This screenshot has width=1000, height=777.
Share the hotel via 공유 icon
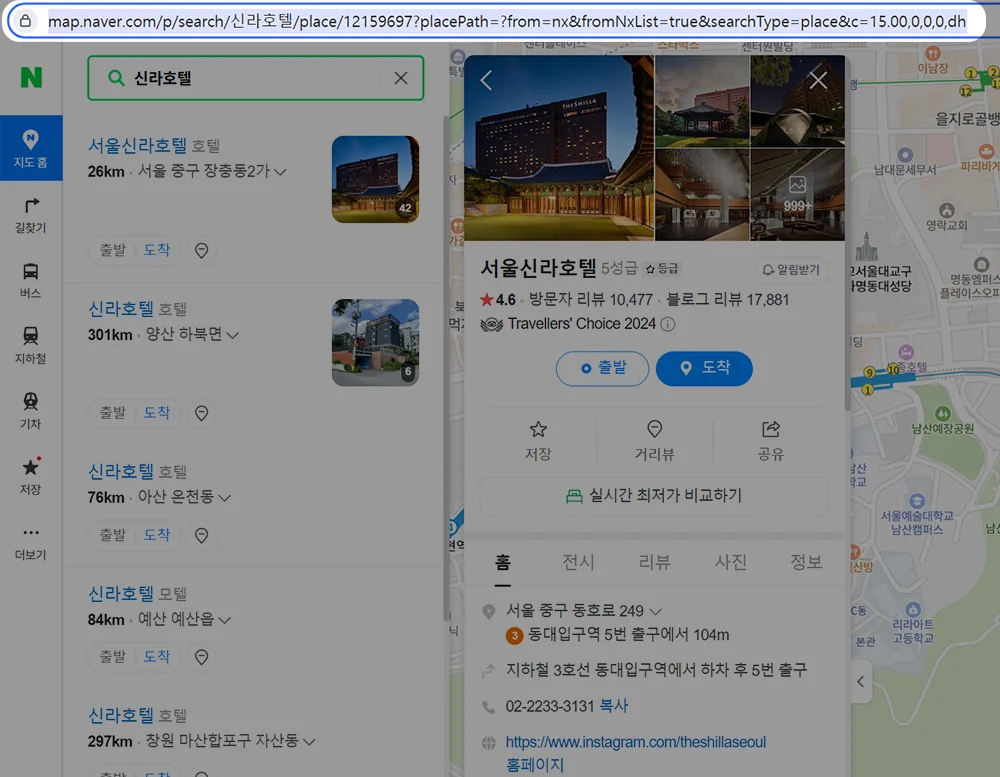(x=770, y=441)
